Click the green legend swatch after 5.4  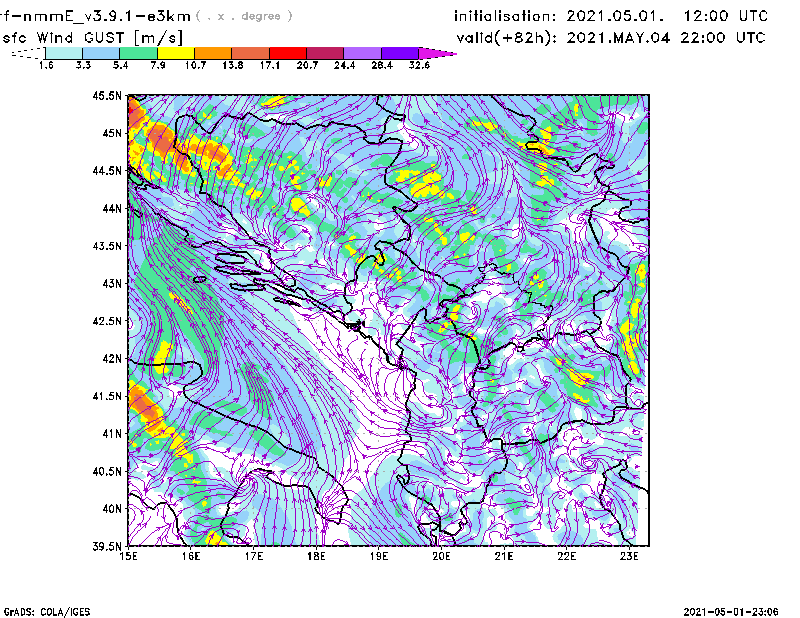138,53
